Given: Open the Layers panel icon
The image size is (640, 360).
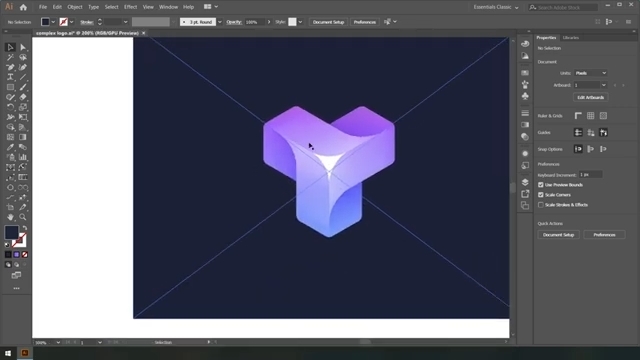Looking at the screenshot, I should [525, 182].
